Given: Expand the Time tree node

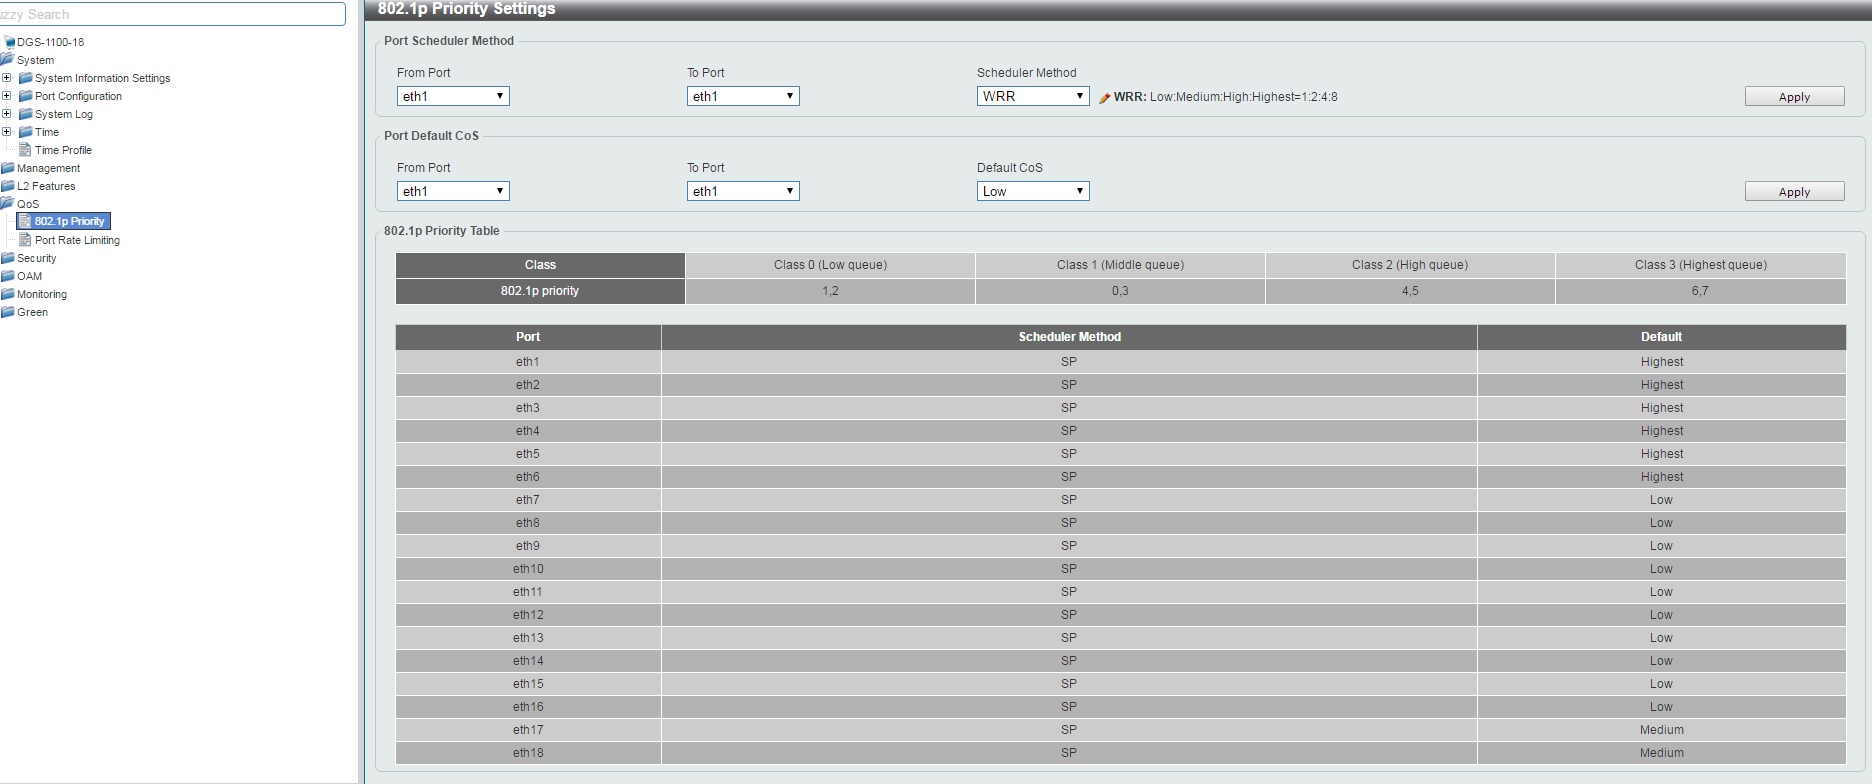Looking at the screenshot, I should (x=7, y=132).
